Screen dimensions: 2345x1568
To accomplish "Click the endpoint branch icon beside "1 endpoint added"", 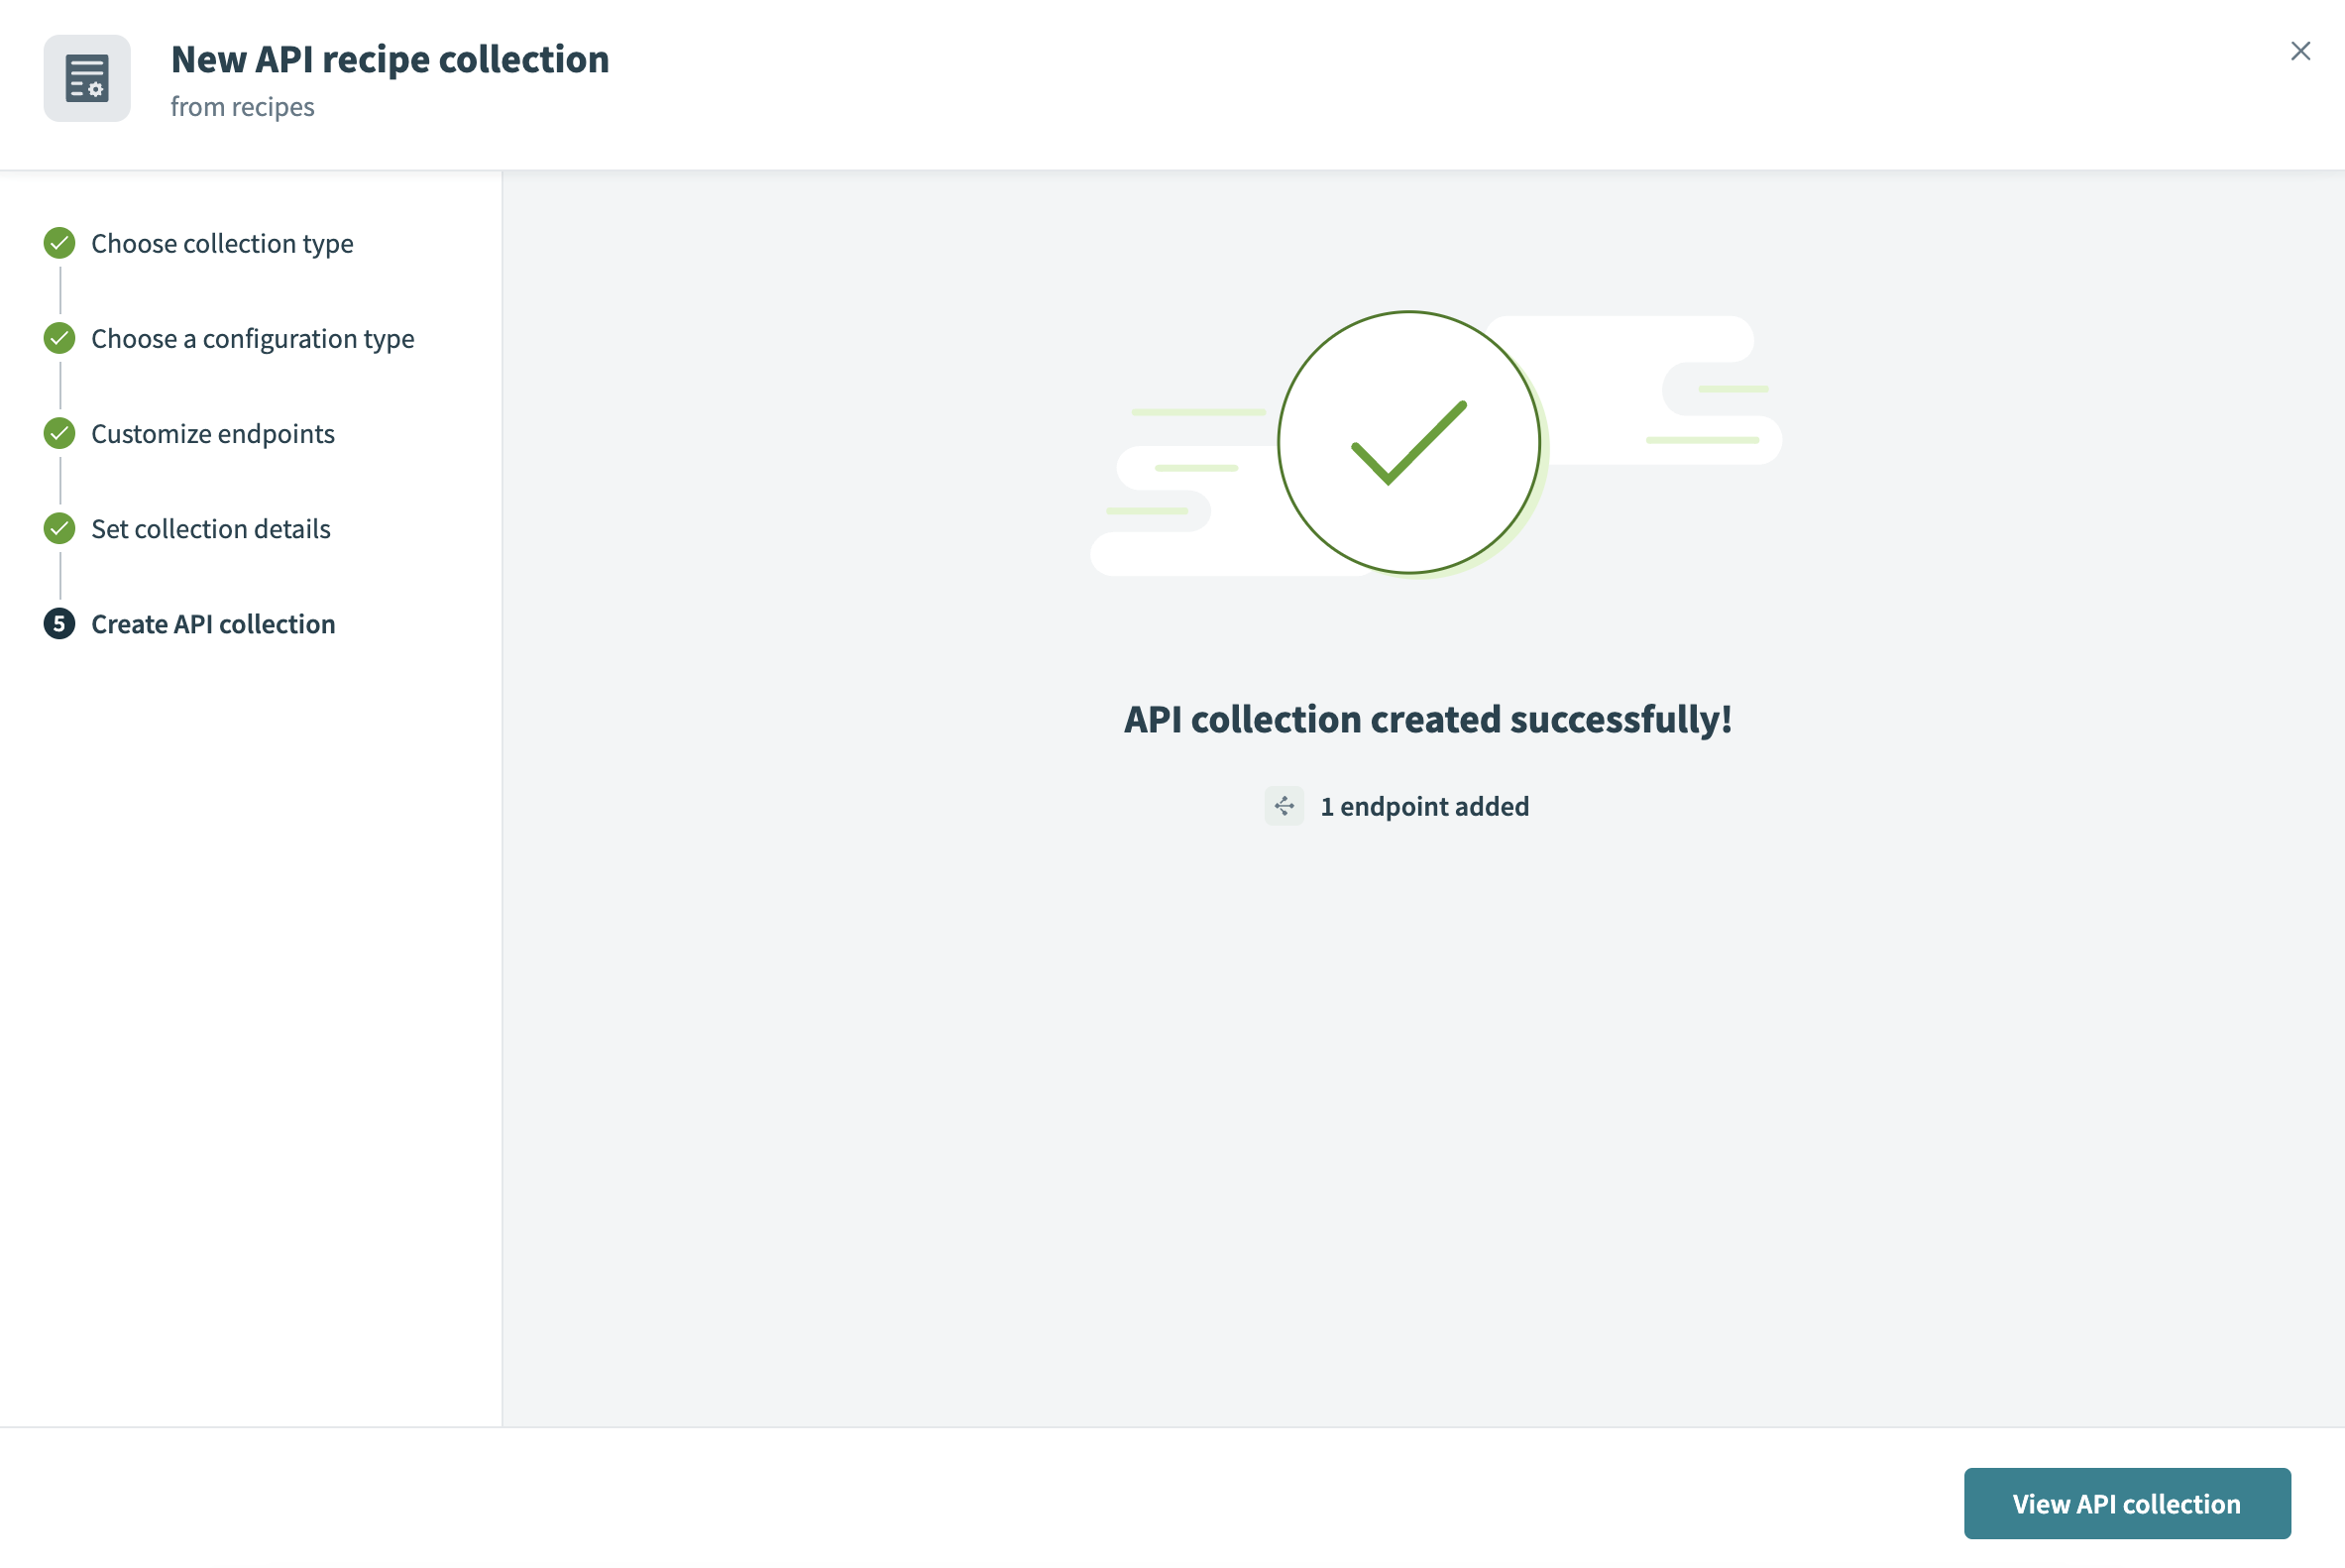I will (x=1284, y=806).
